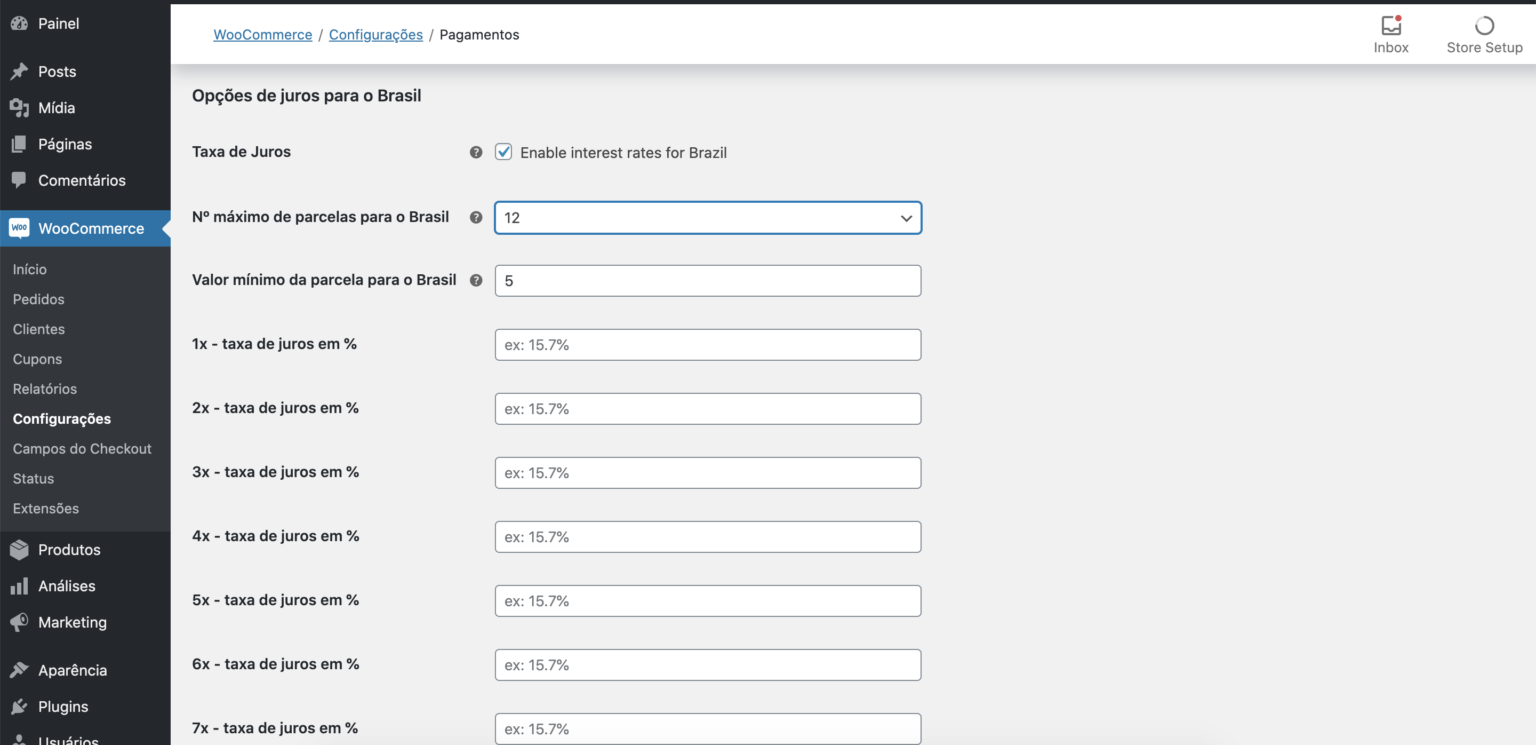Click the 6x taxa de juros field
Viewport: 1536px width, 745px height.
[708, 665]
